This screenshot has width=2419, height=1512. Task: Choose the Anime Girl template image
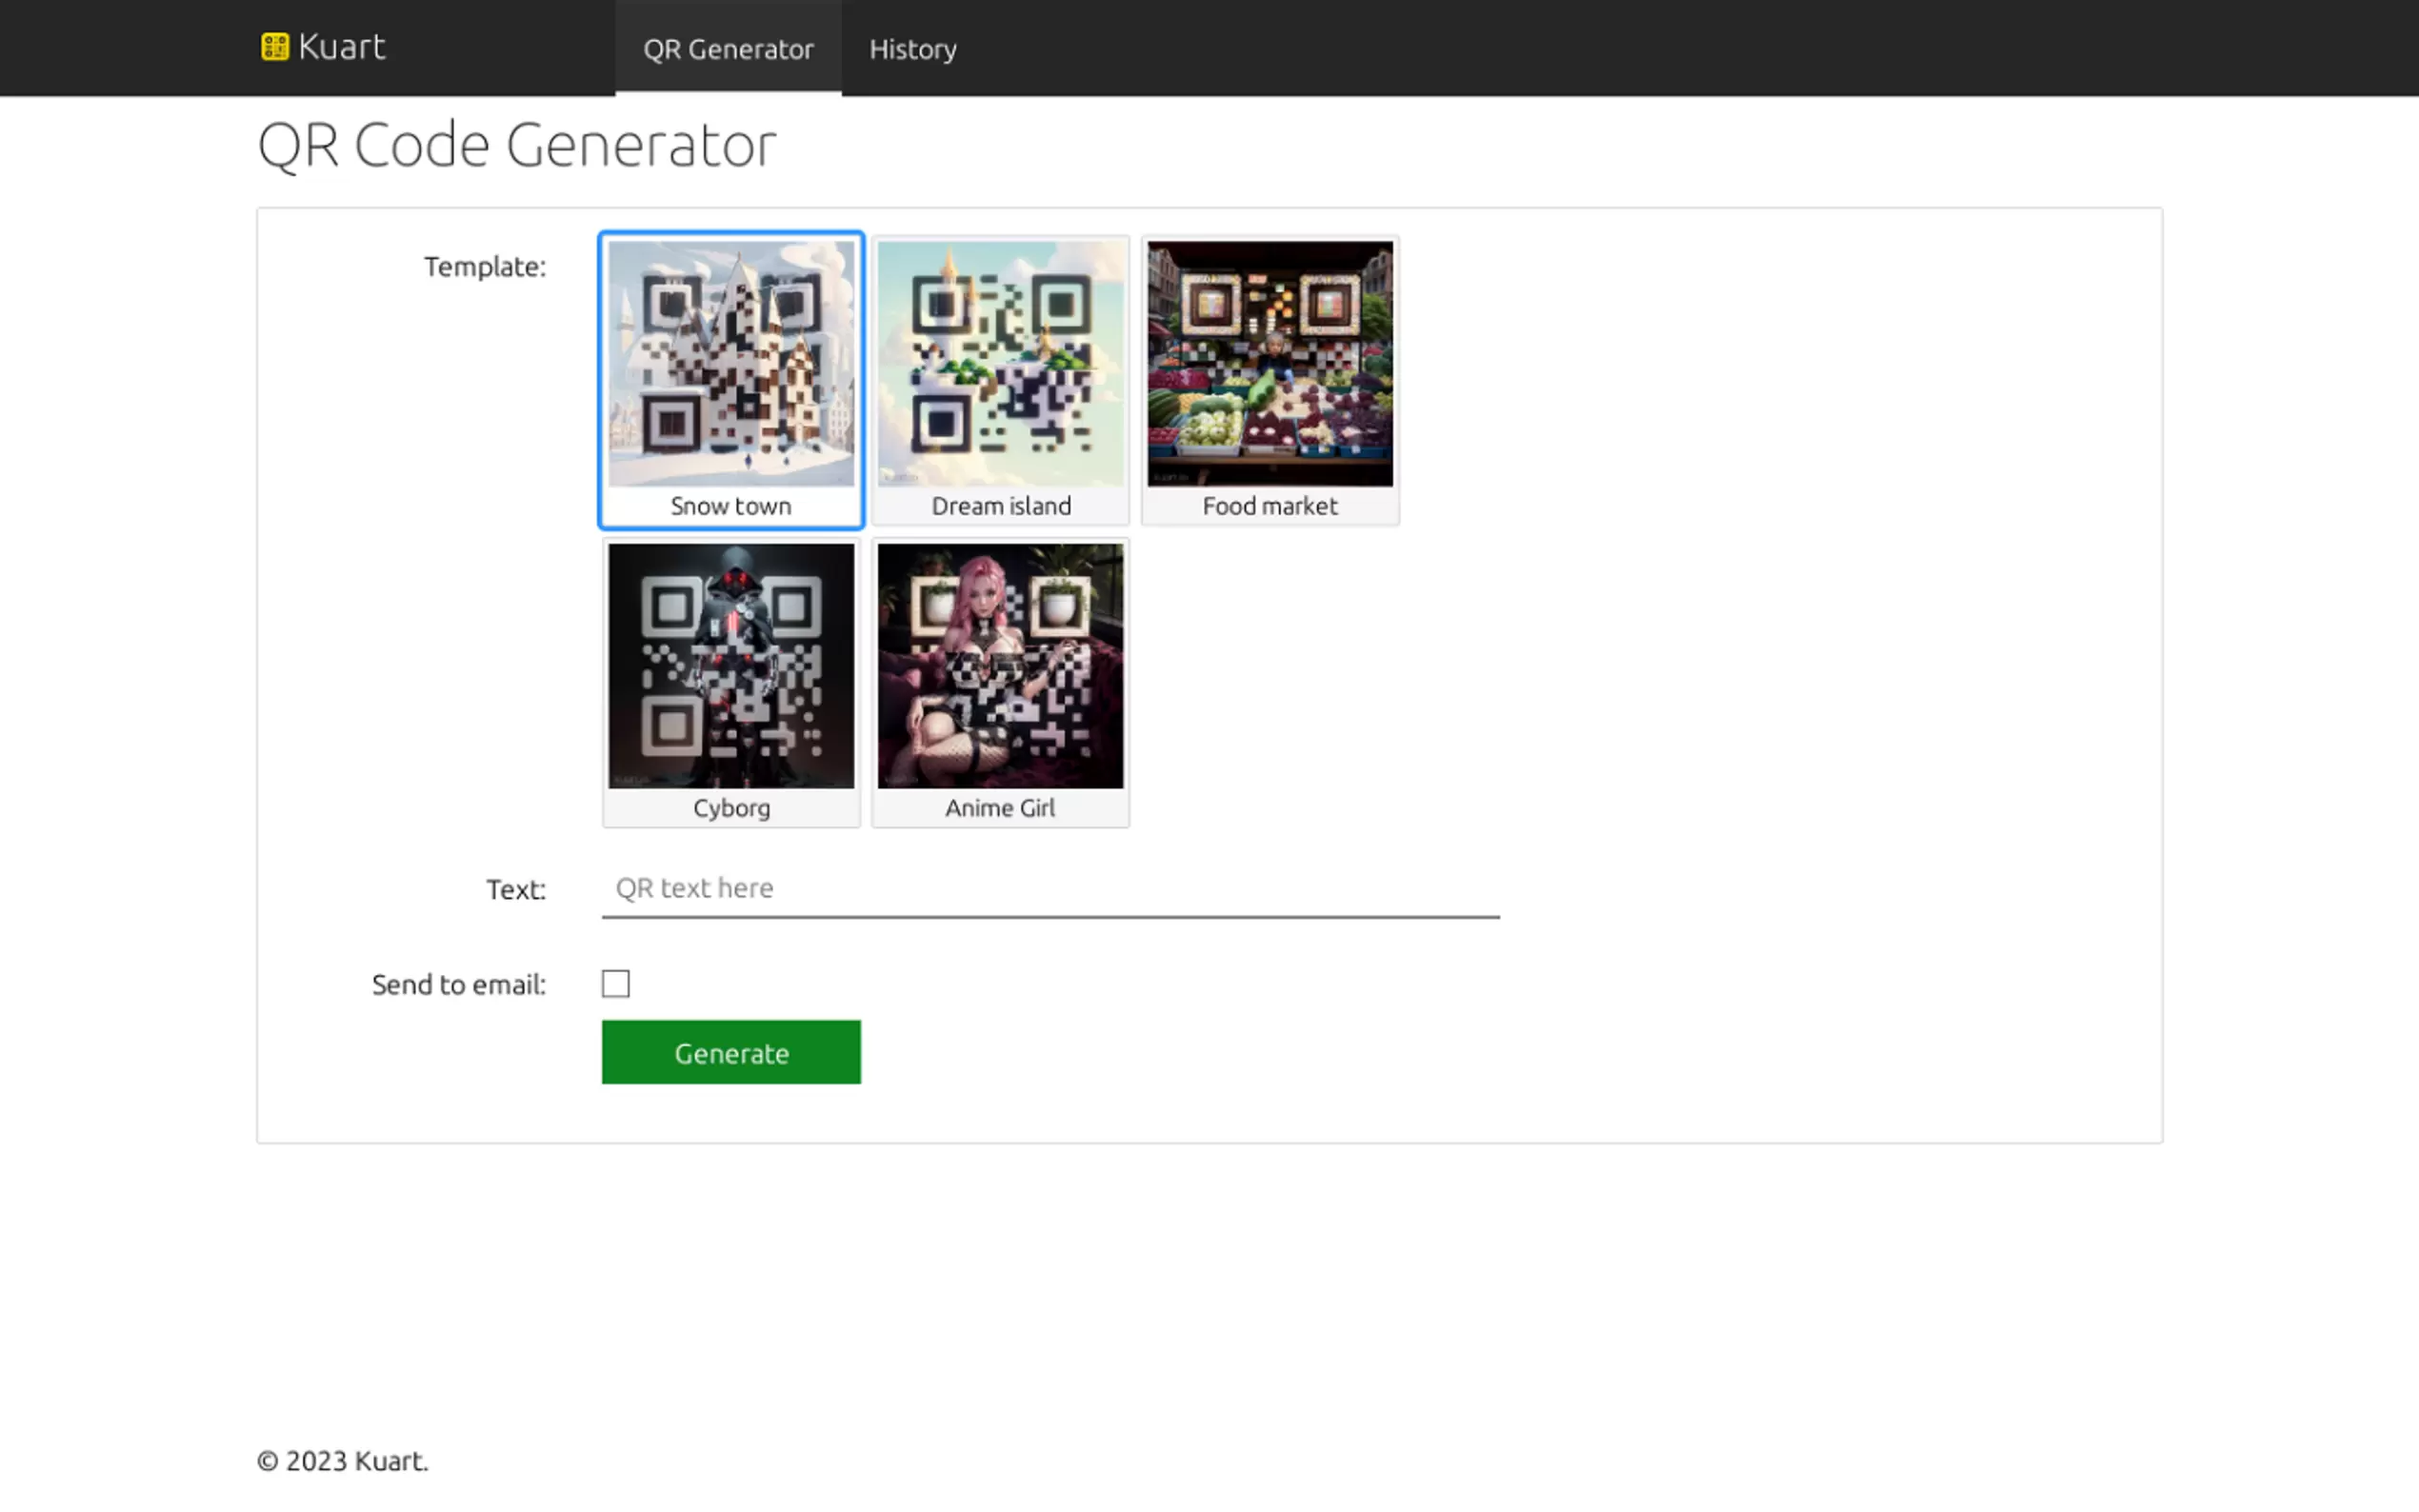pyautogui.click(x=1000, y=666)
